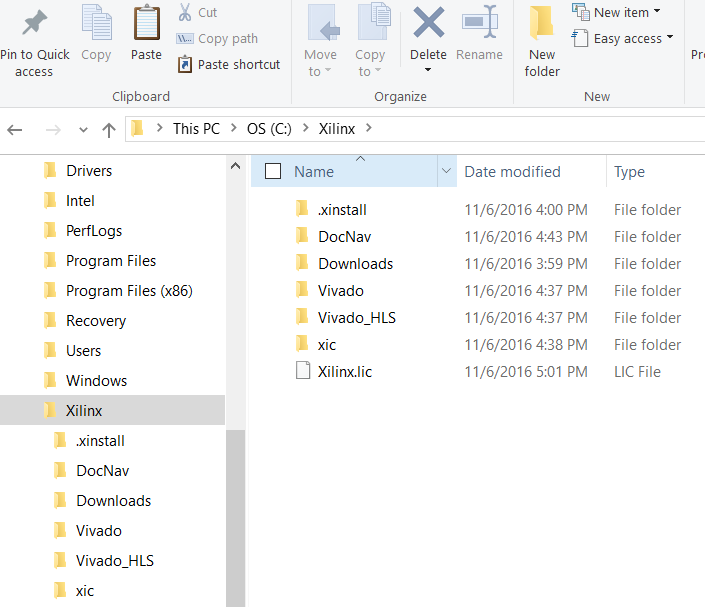705x607 pixels.
Task: Go forward with the right arrow
Action: pyautogui.click(x=53, y=130)
